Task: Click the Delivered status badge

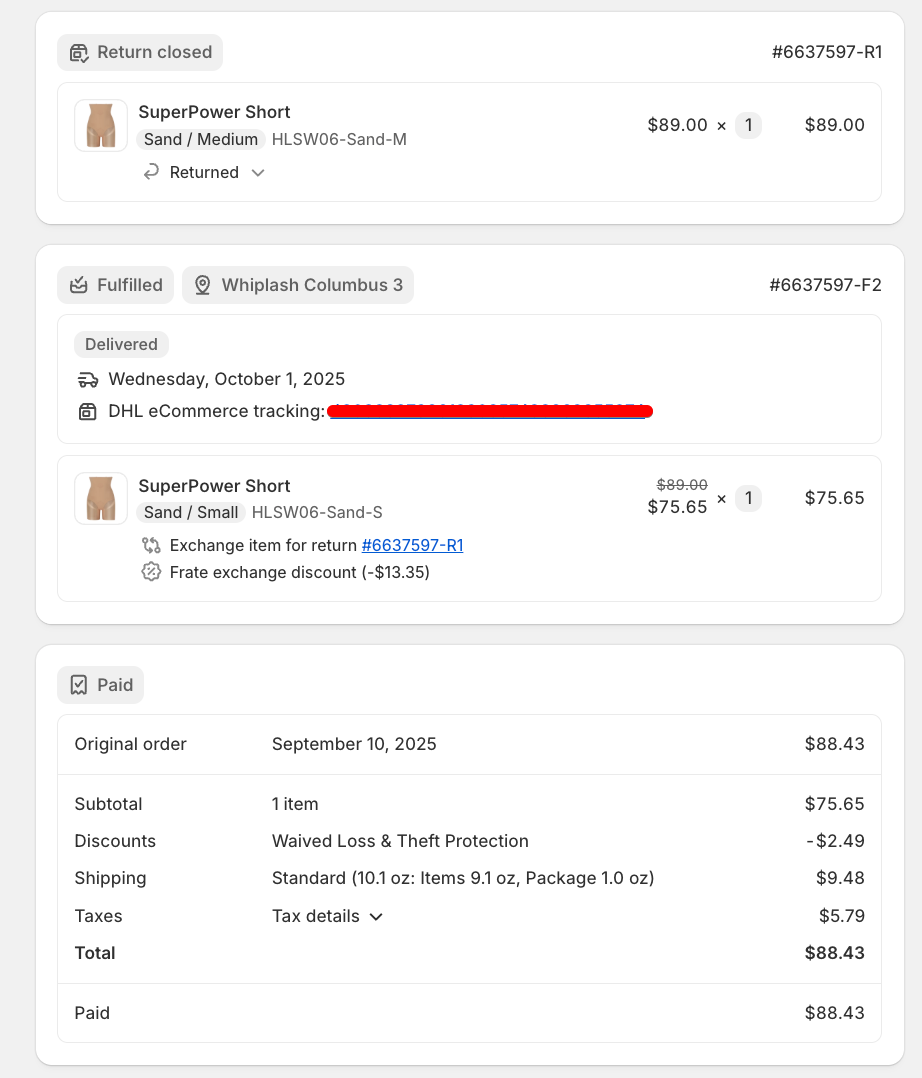Action: point(121,344)
